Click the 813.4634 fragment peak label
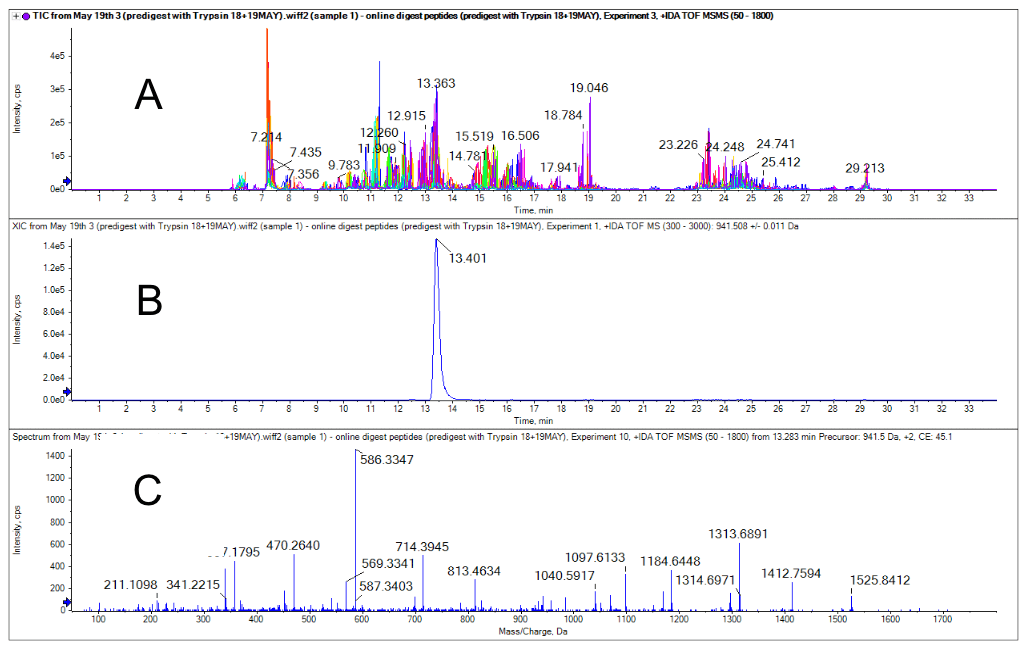This screenshot has height=649, width=1026. [x=474, y=571]
